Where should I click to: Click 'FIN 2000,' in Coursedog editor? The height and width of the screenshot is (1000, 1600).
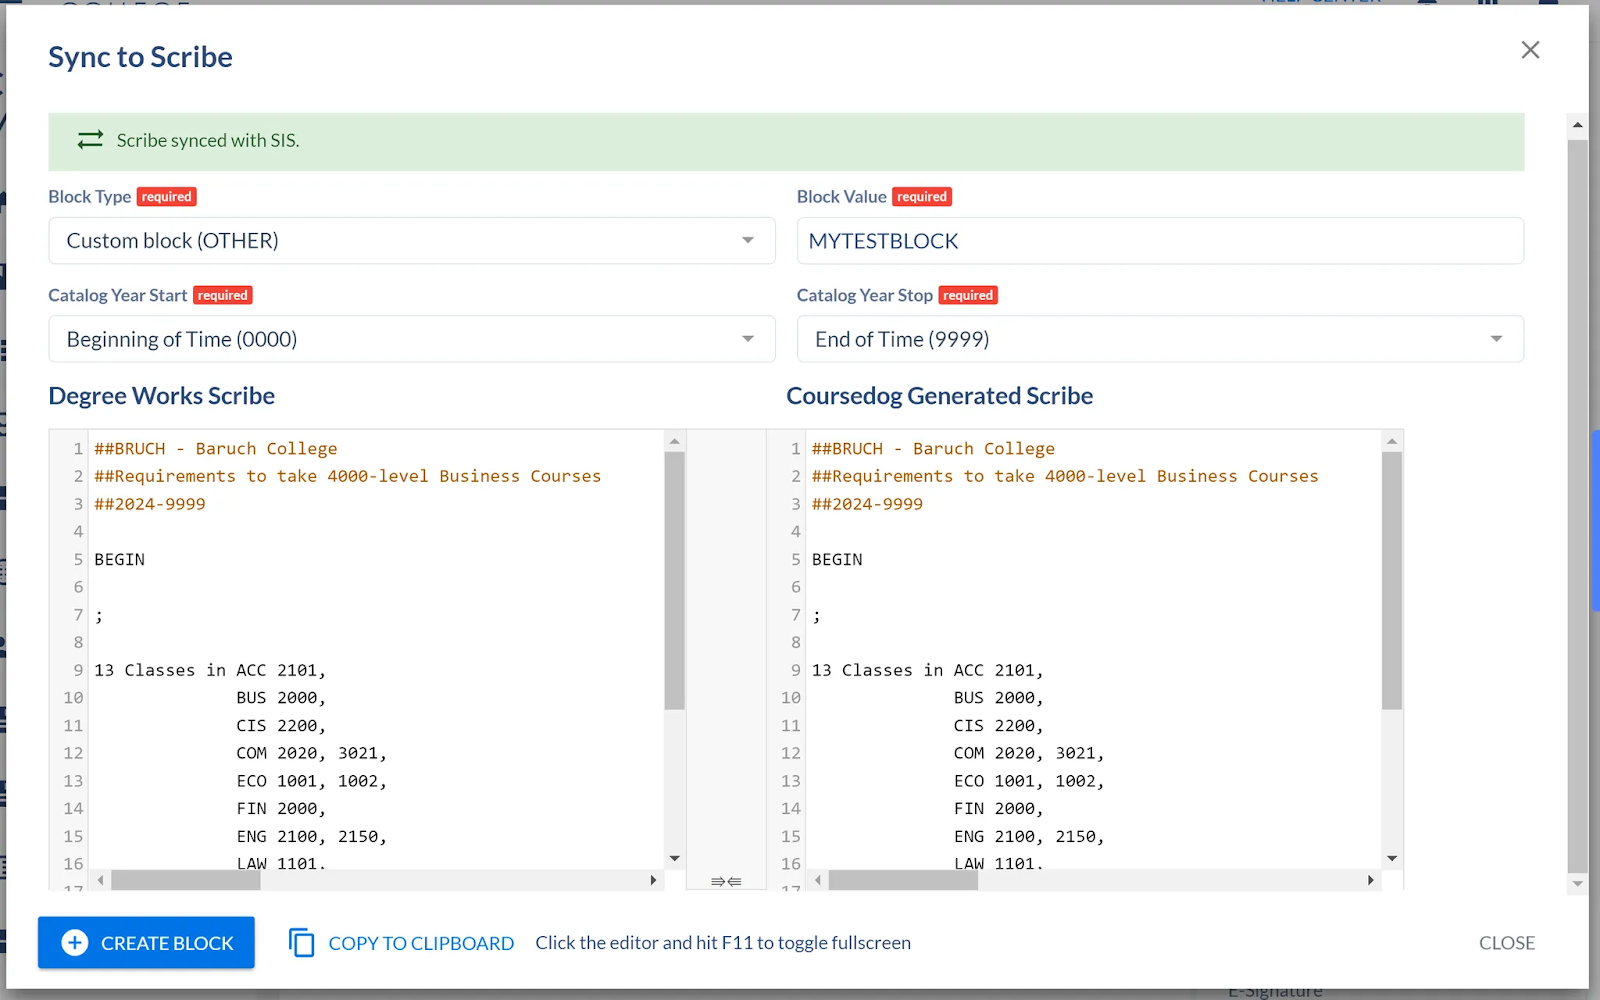click(x=998, y=808)
